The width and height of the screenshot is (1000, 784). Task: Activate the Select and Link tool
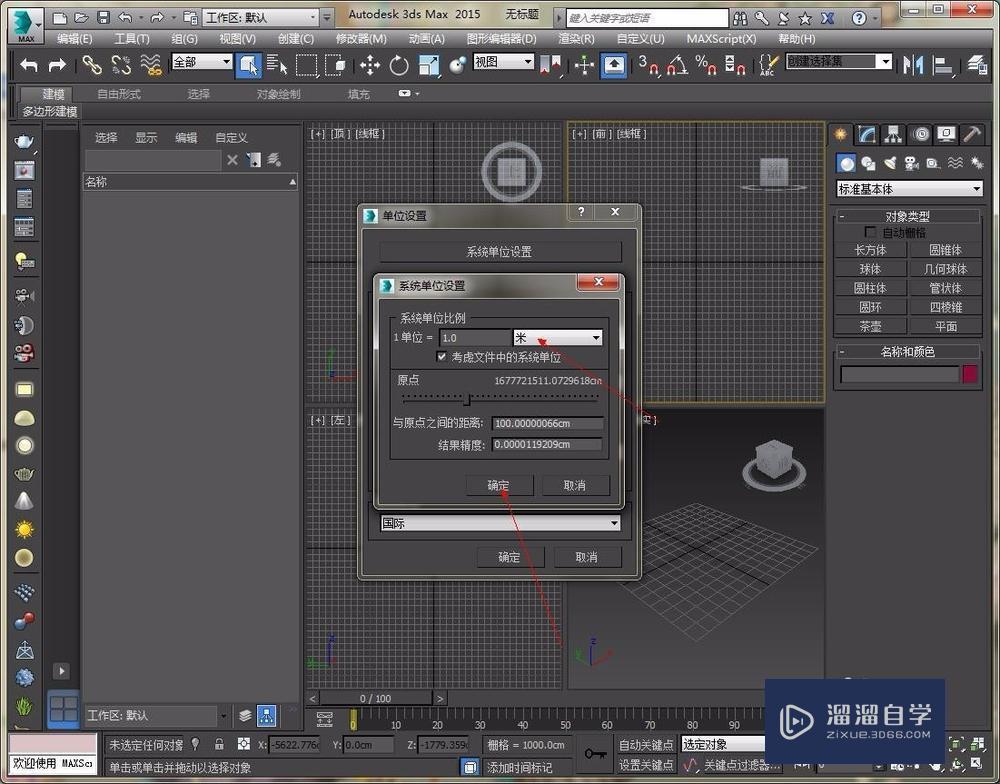point(92,65)
